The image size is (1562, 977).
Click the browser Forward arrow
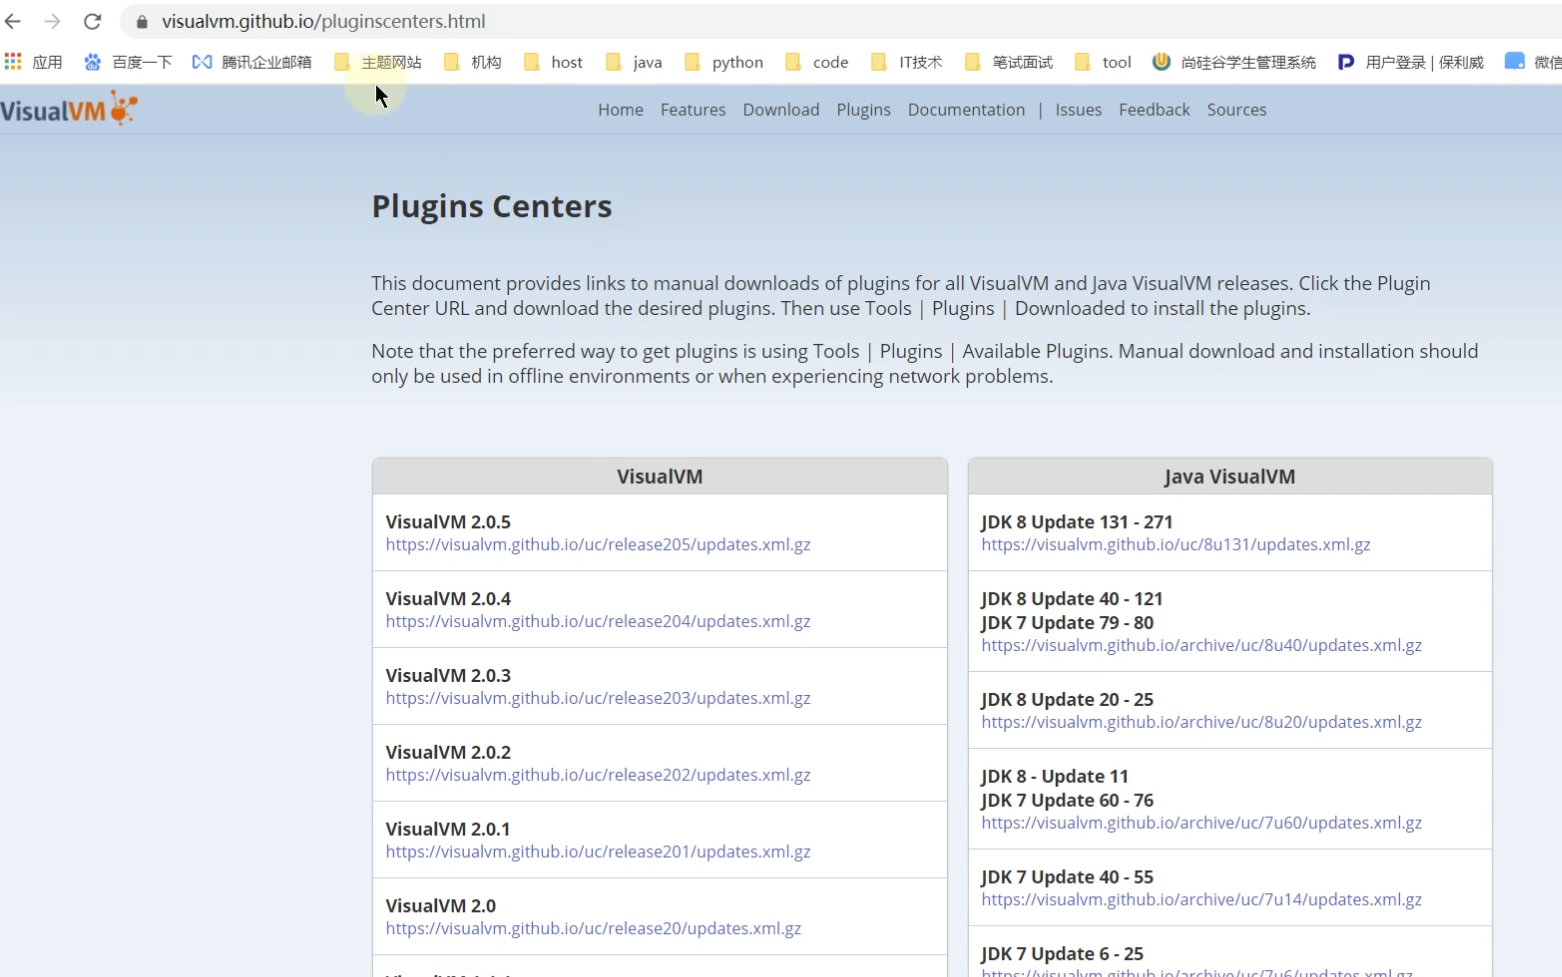pos(53,21)
